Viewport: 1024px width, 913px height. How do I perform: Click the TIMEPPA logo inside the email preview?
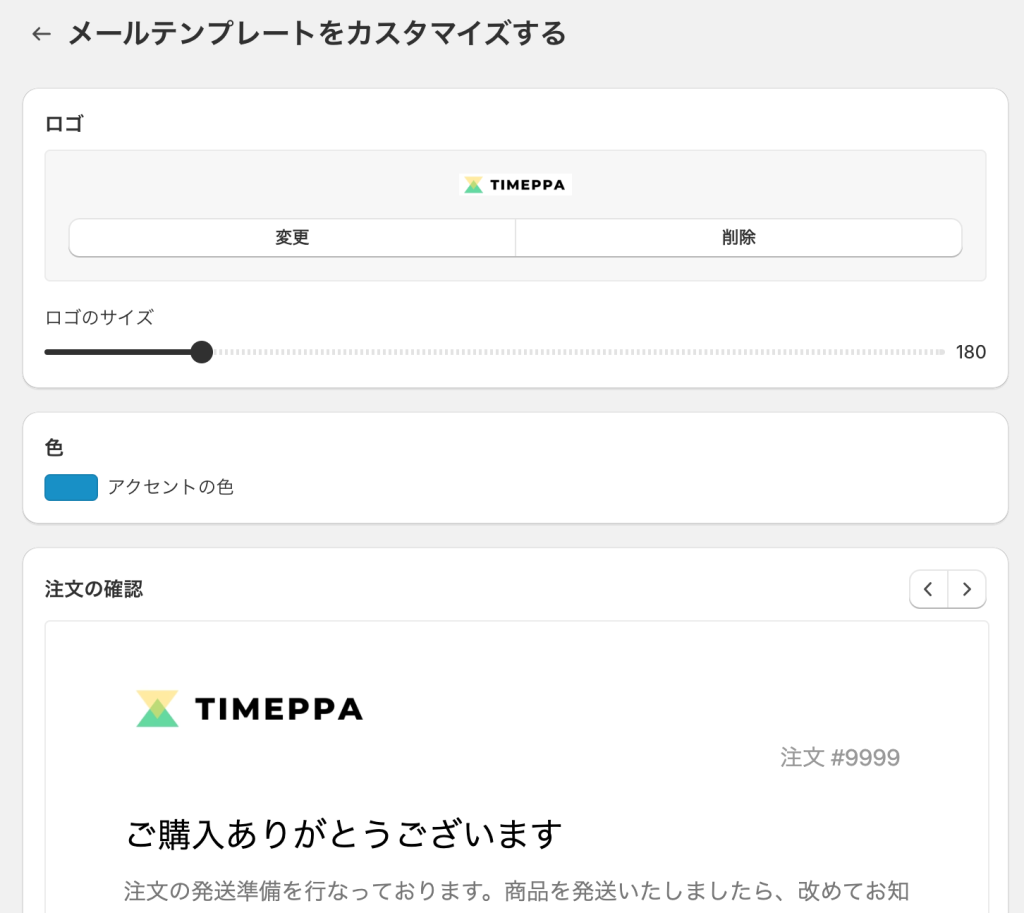(x=248, y=708)
